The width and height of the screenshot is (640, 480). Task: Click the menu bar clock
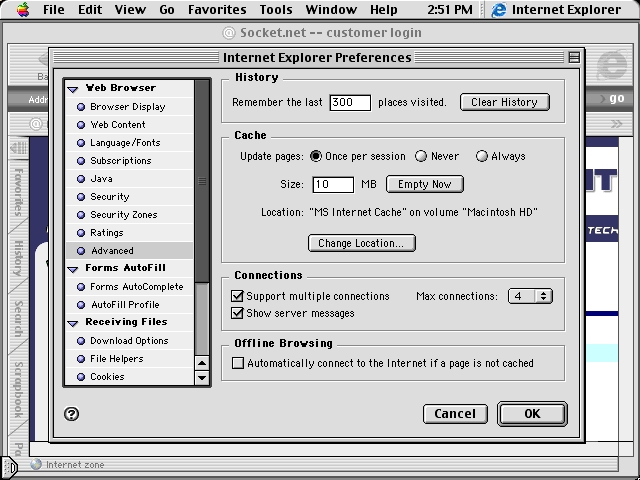(x=450, y=9)
